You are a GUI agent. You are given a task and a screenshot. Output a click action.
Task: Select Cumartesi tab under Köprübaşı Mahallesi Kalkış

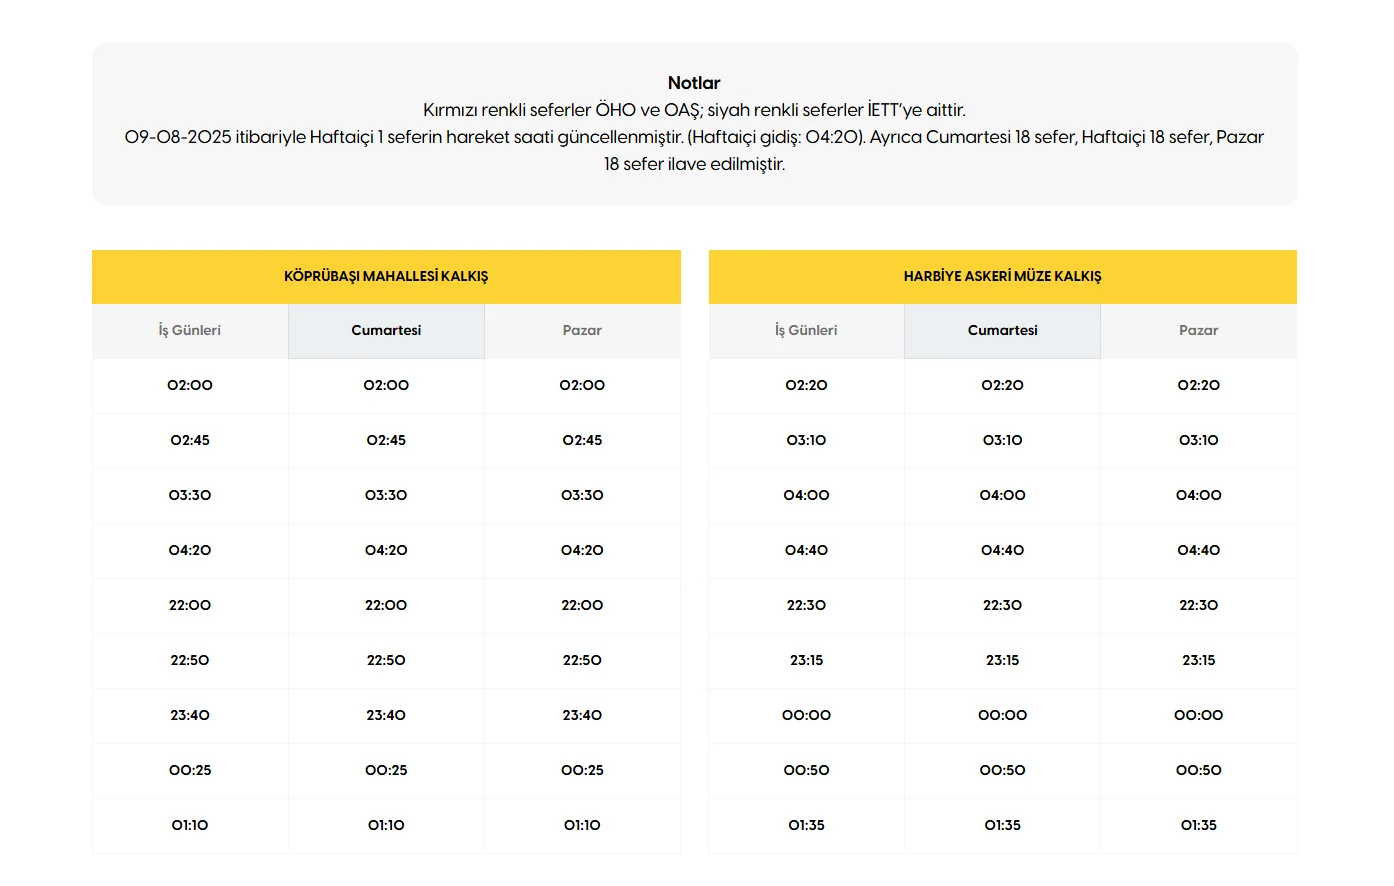(x=386, y=331)
